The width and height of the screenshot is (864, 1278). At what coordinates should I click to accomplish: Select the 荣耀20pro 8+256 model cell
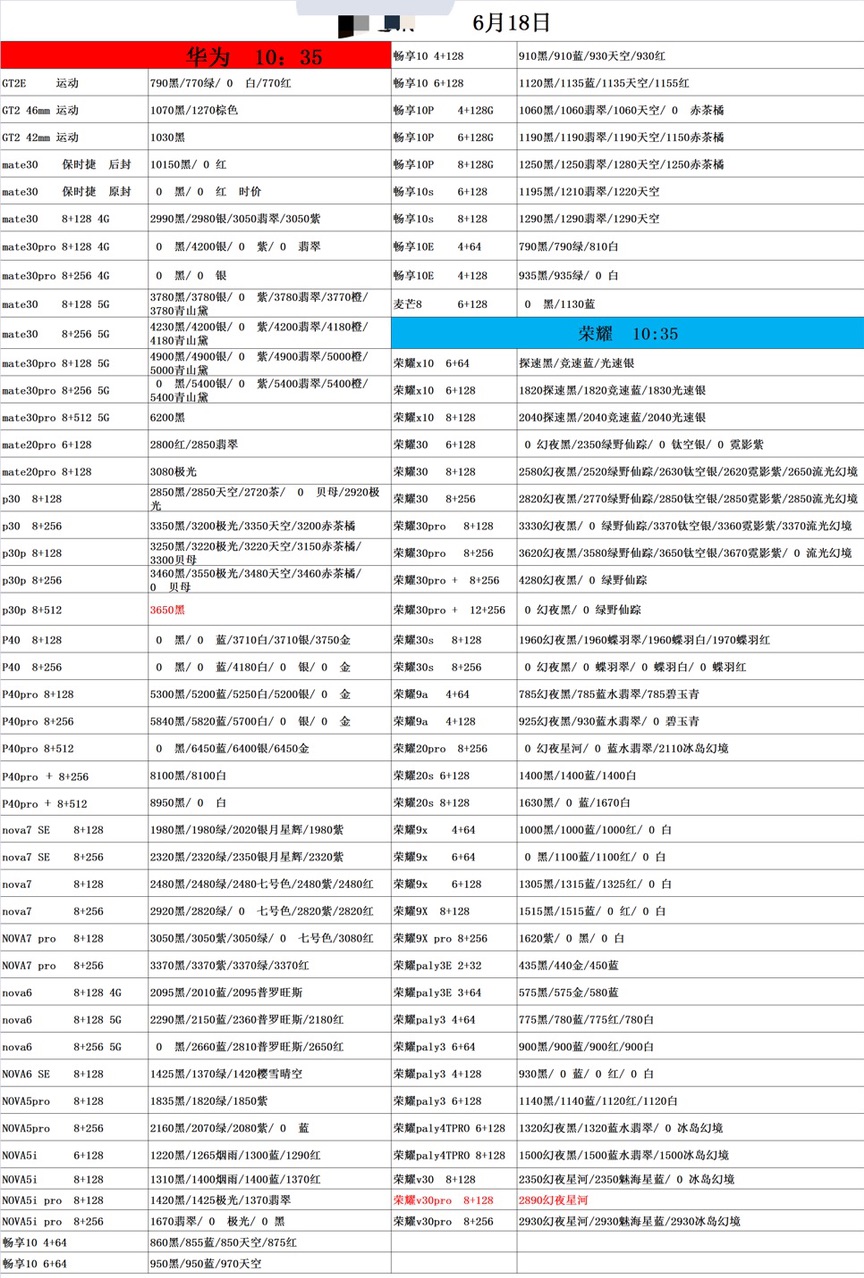[454, 748]
